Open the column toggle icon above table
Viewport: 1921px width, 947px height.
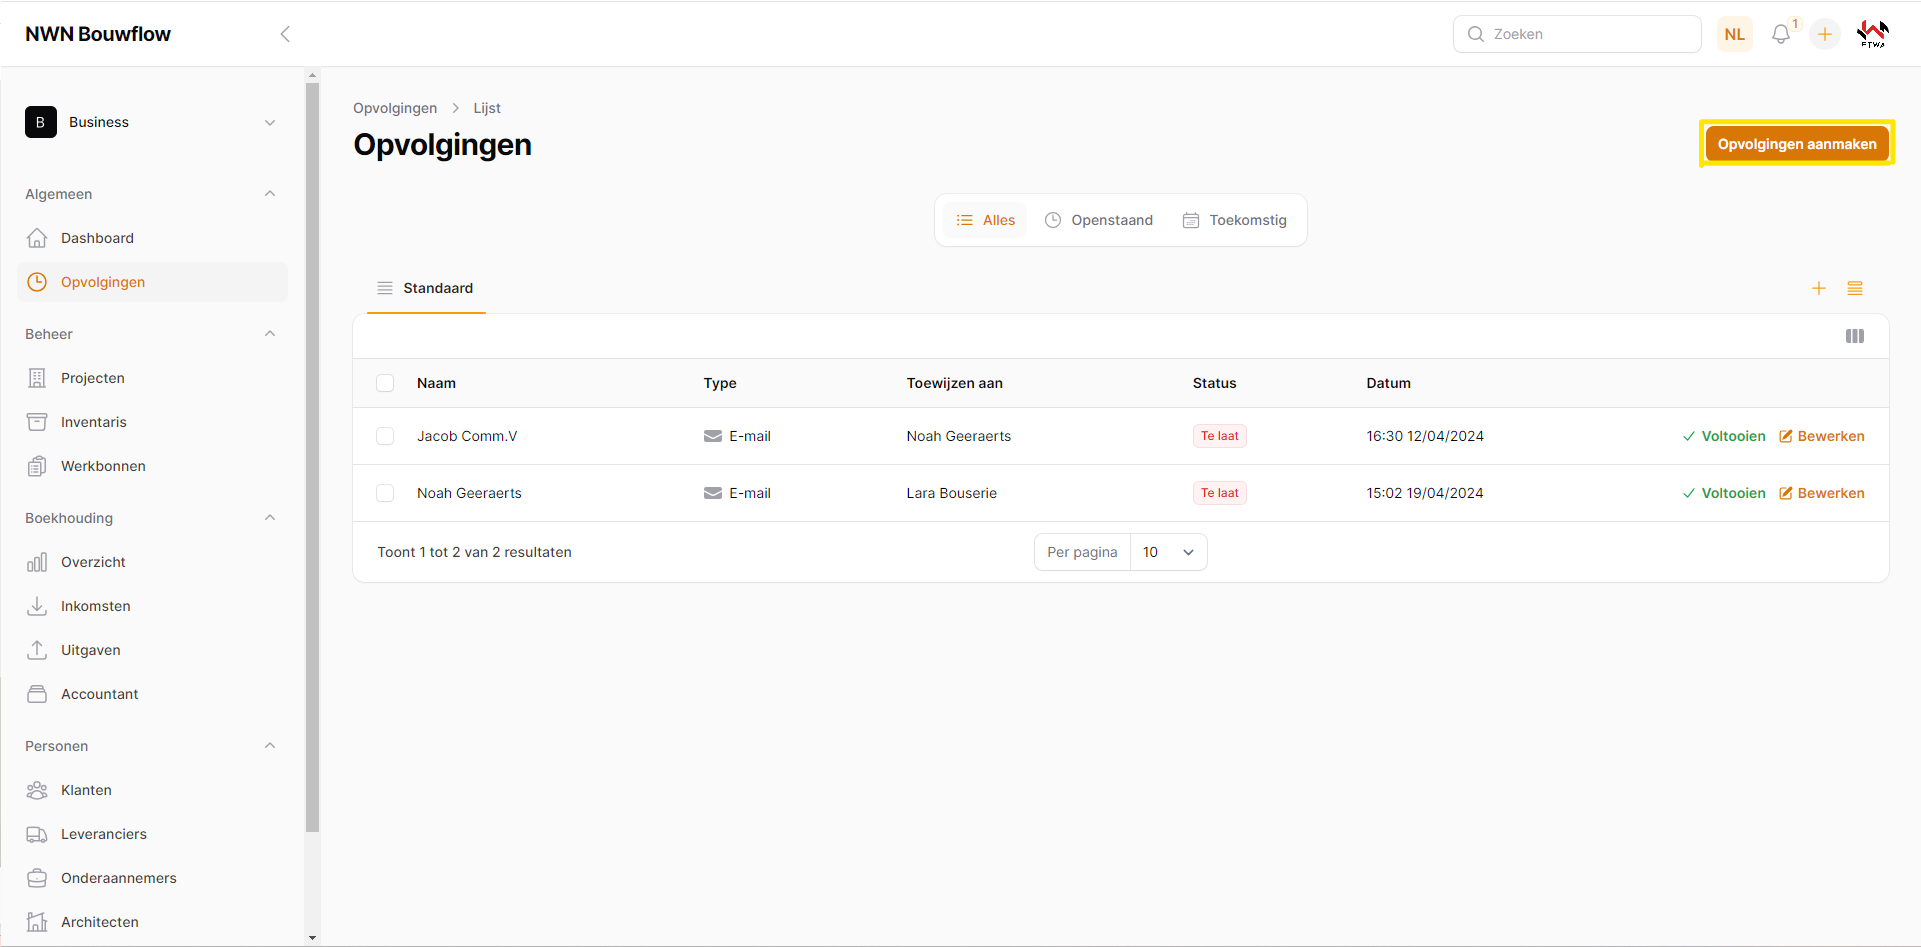point(1855,336)
